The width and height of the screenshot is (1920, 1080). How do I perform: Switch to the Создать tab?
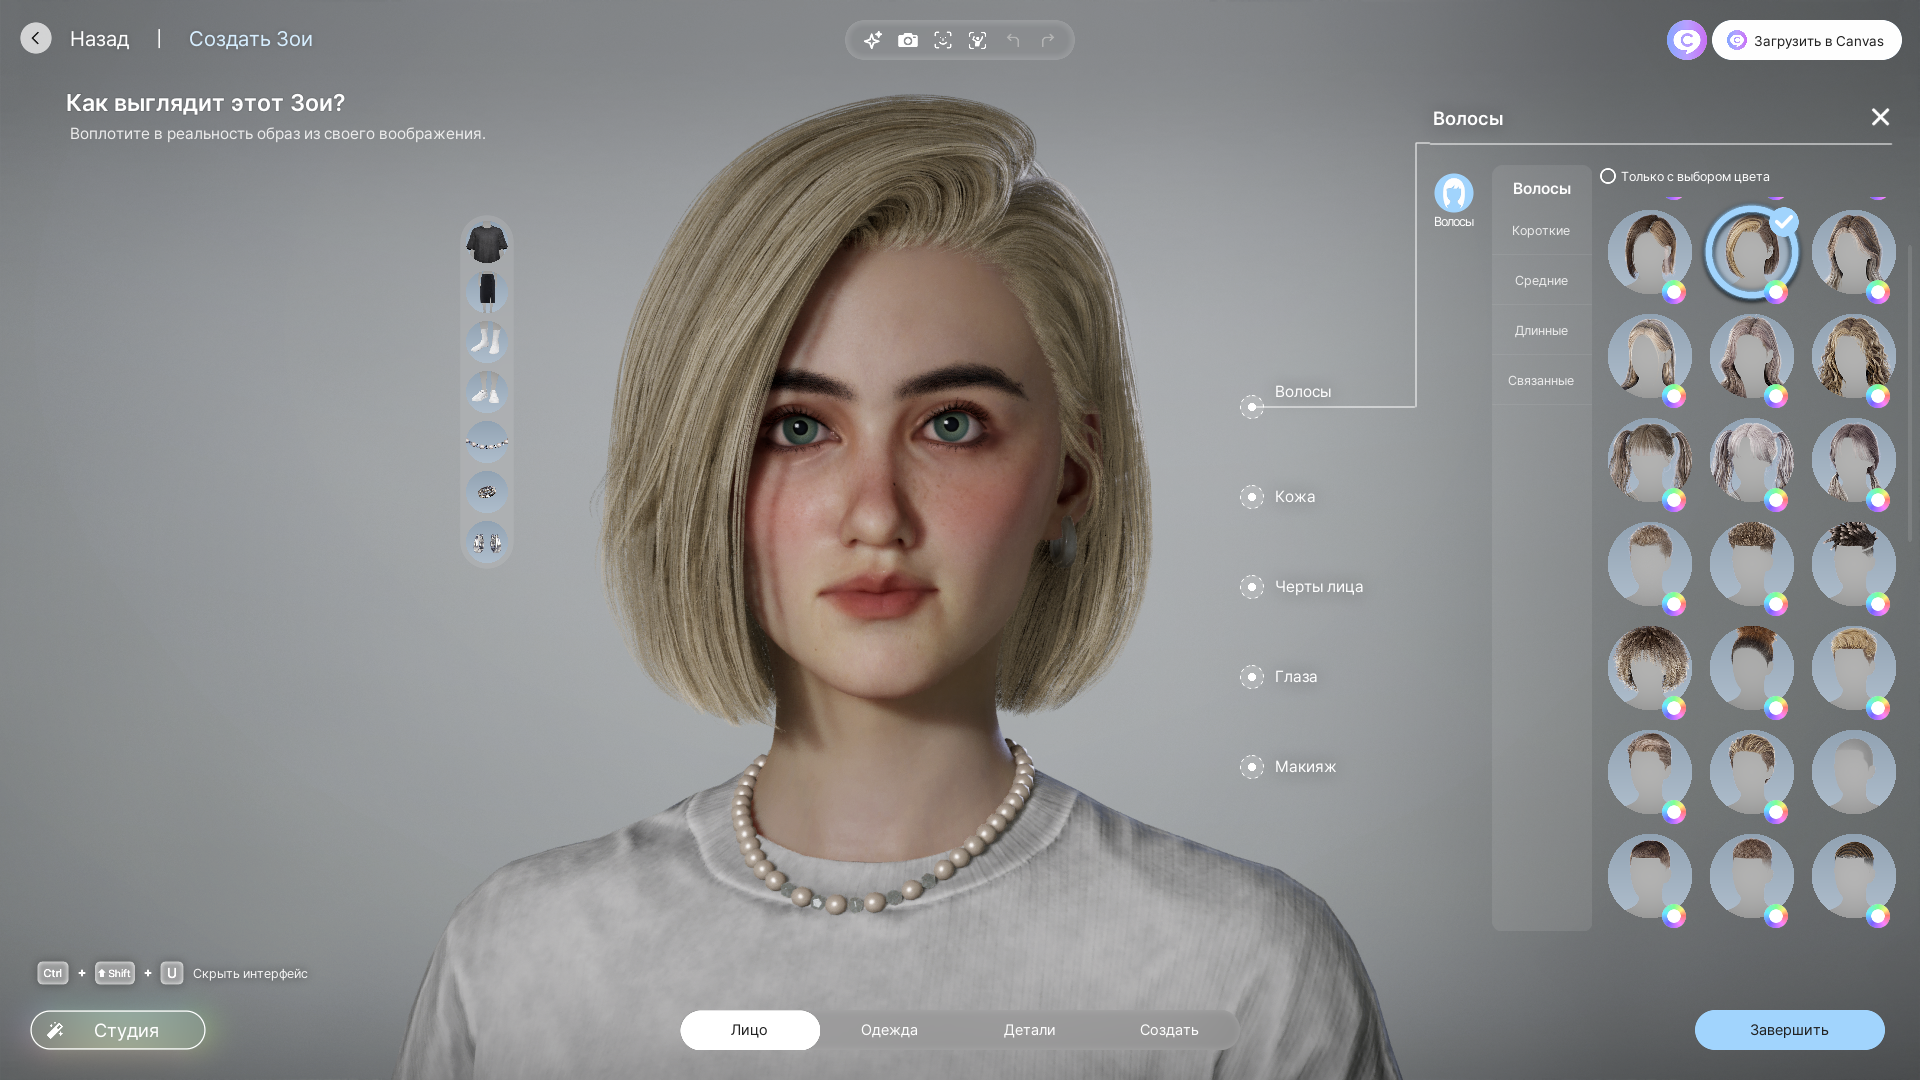click(x=1169, y=1030)
